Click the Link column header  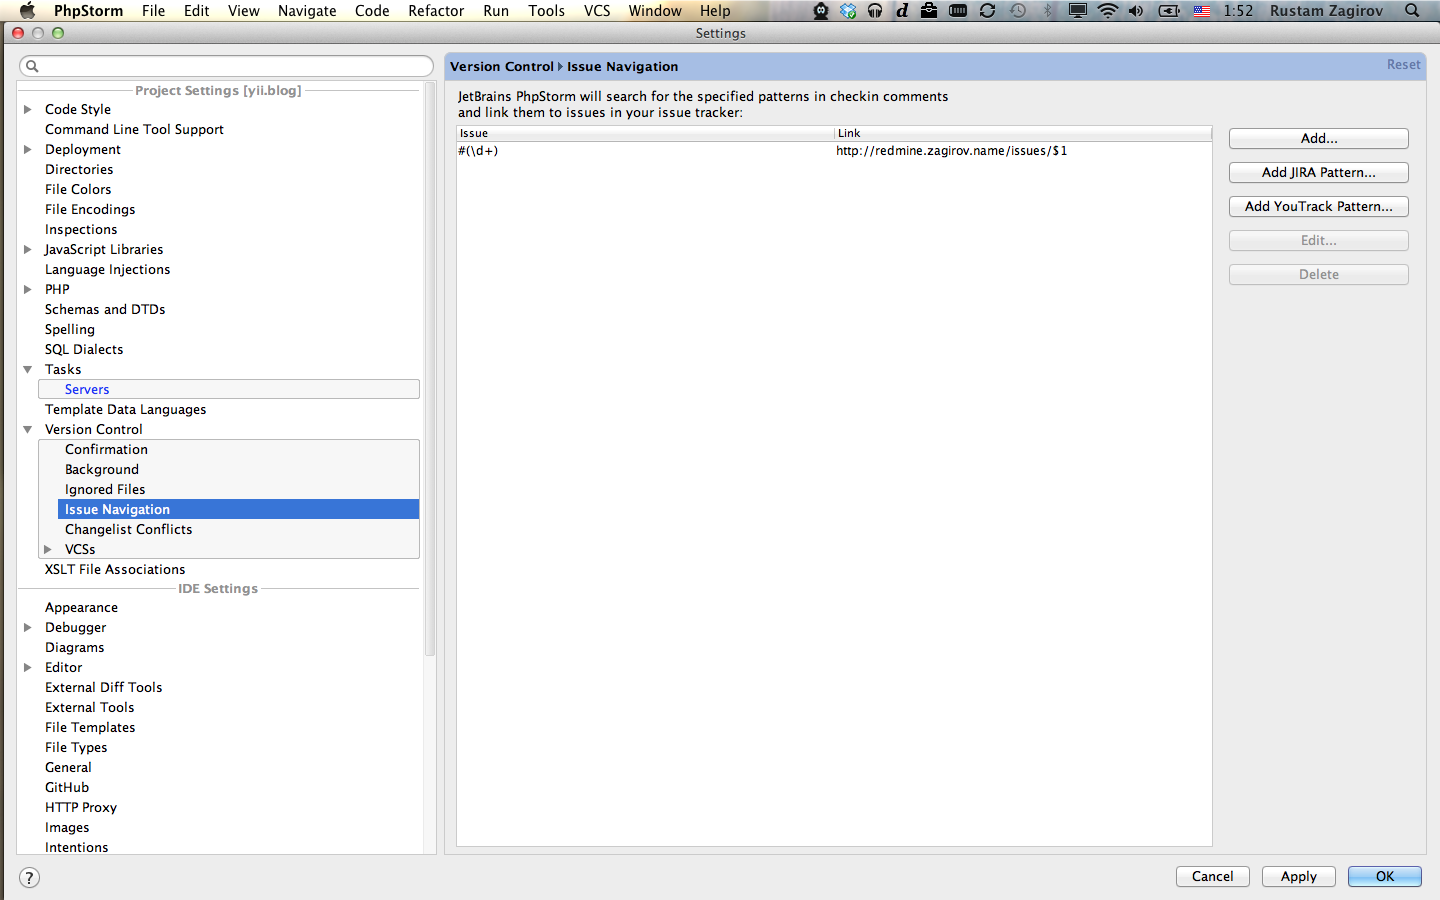[1023, 133]
